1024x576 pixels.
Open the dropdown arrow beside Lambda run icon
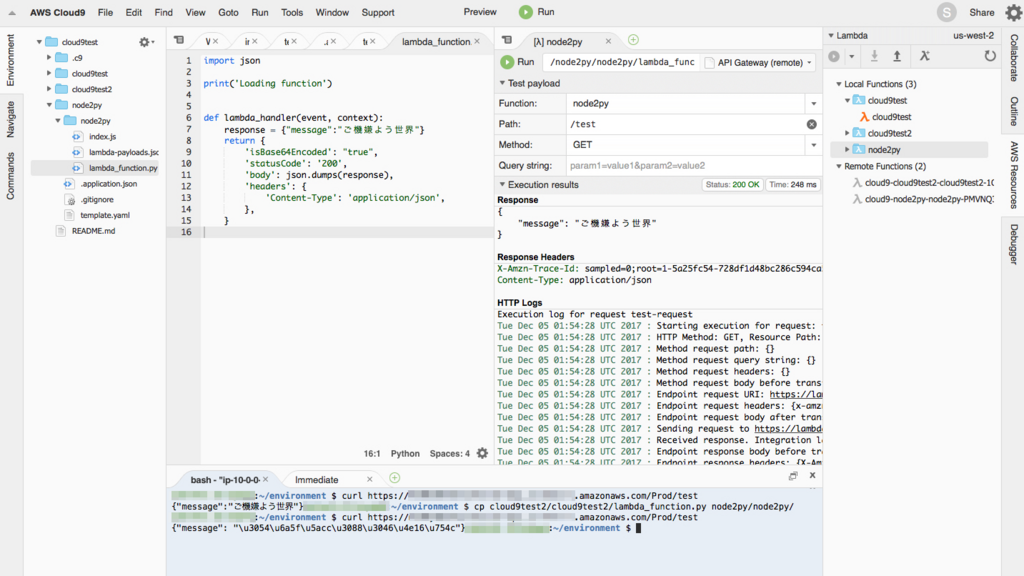852,57
